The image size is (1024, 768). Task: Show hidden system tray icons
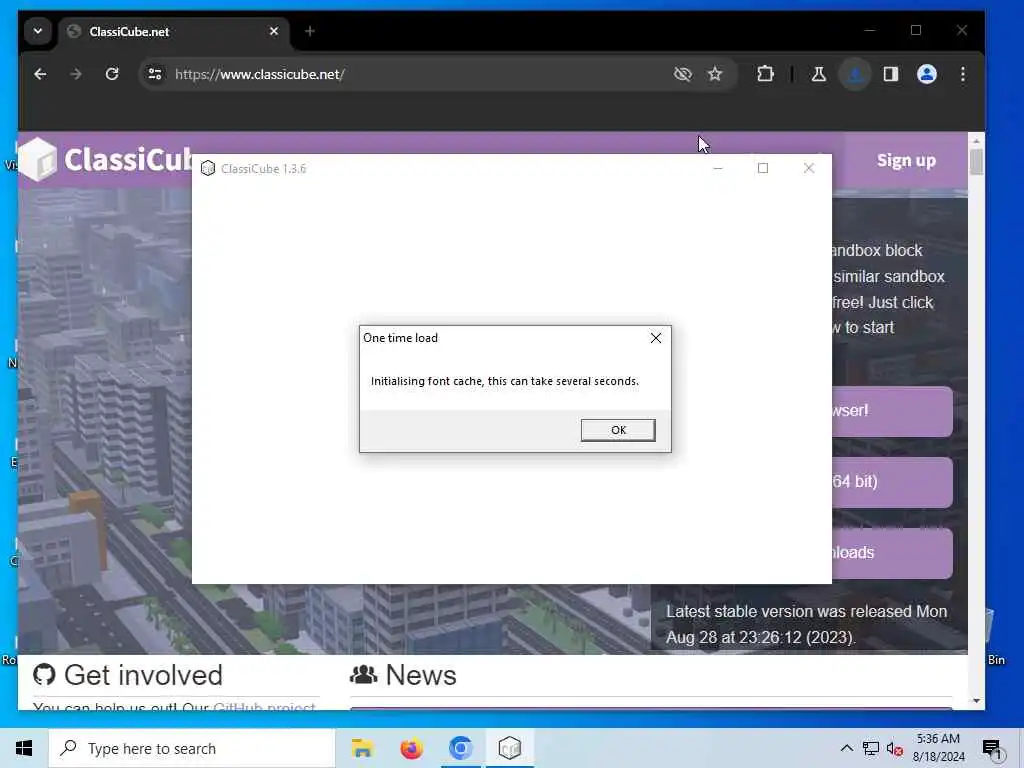(846, 748)
